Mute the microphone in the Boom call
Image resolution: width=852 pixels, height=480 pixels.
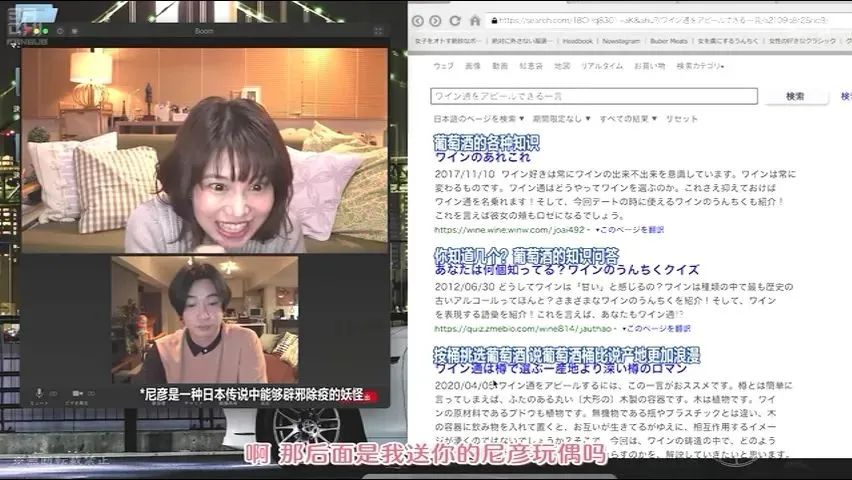pyautogui.click(x=40, y=393)
